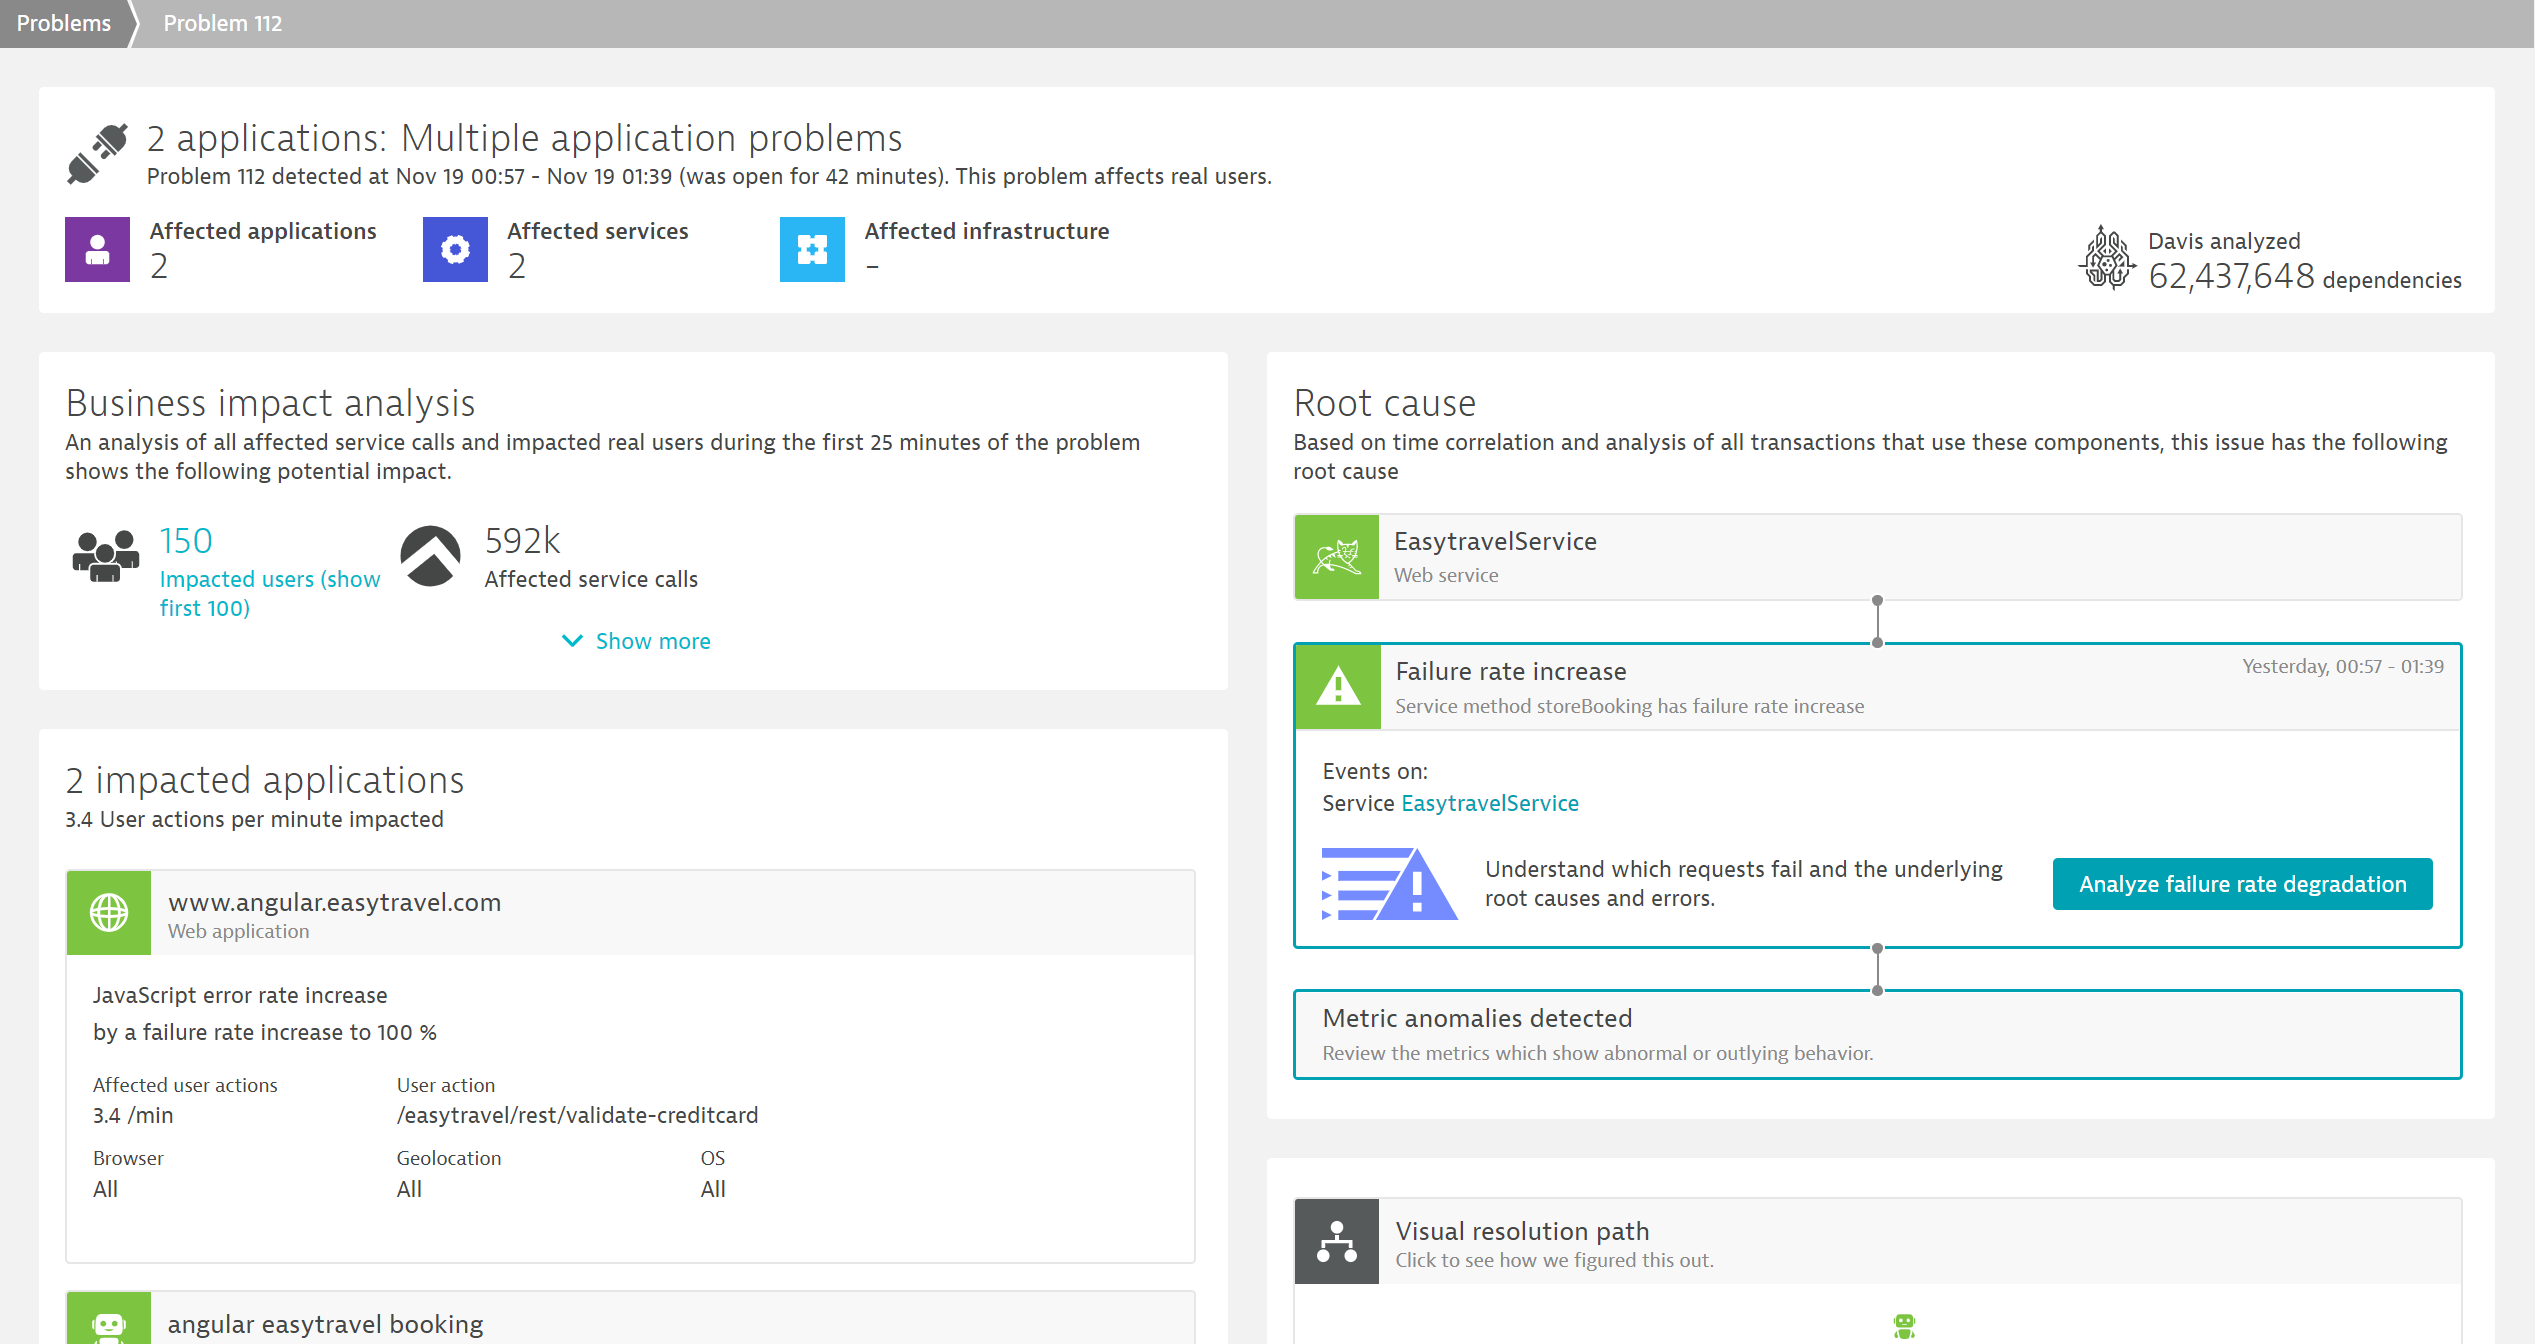Click JavaScript error rate increase text
The width and height of the screenshot is (2535, 1344).
point(240,995)
